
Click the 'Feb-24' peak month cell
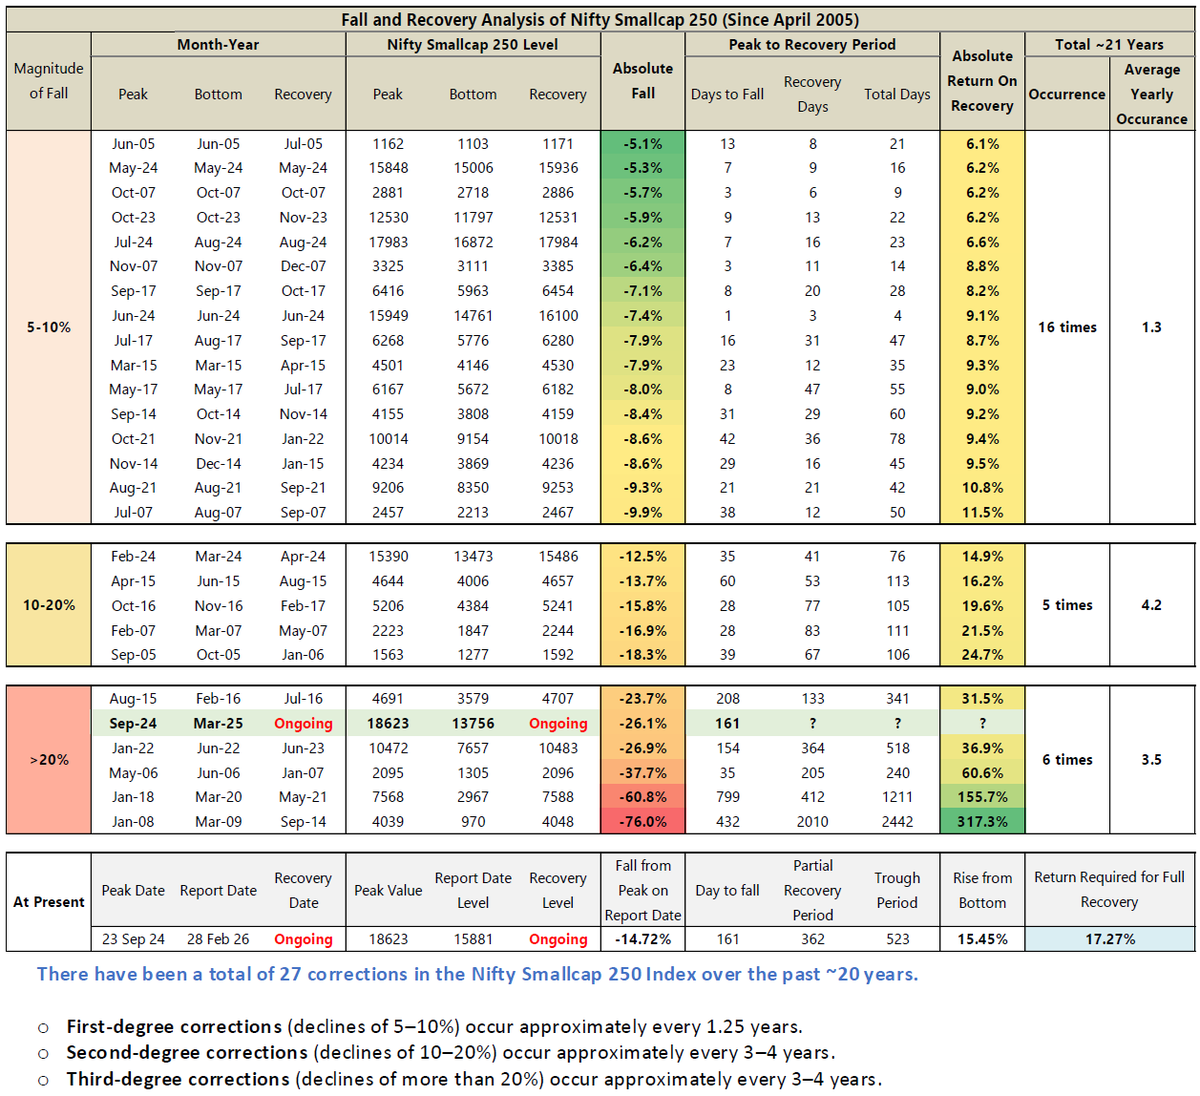[x=133, y=556]
